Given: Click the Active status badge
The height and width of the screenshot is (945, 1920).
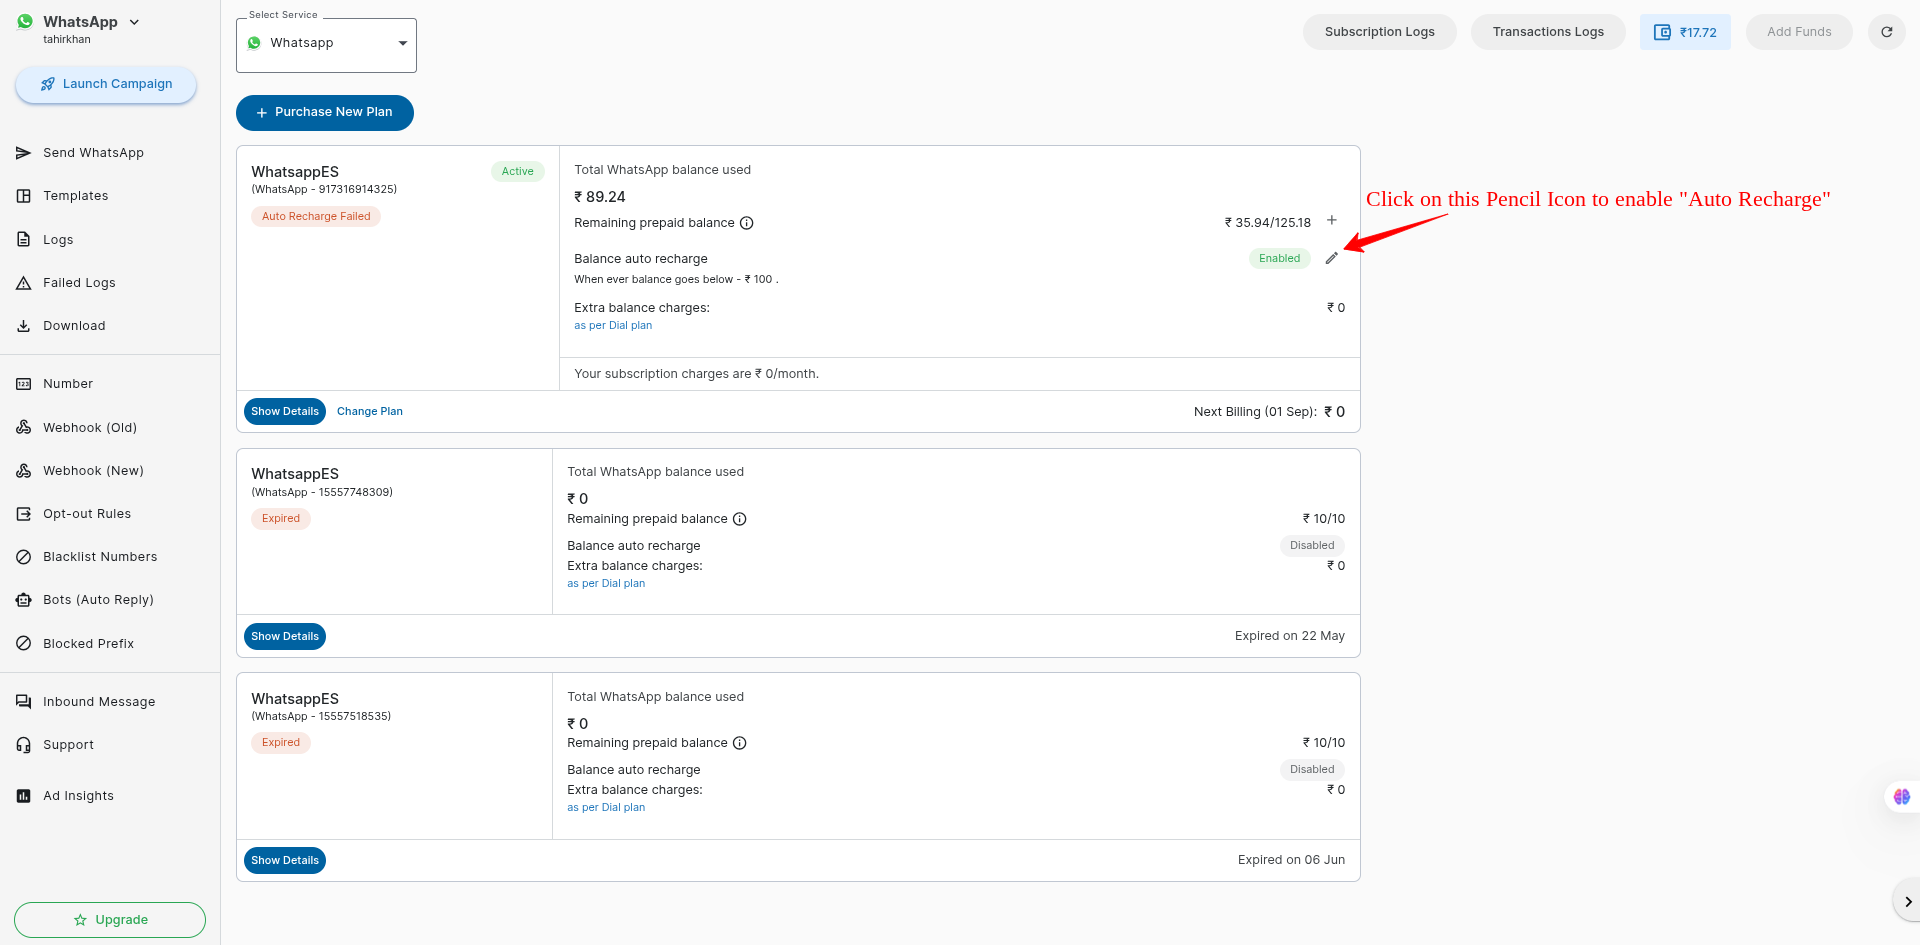Looking at the screenshot, I should 517,171.
